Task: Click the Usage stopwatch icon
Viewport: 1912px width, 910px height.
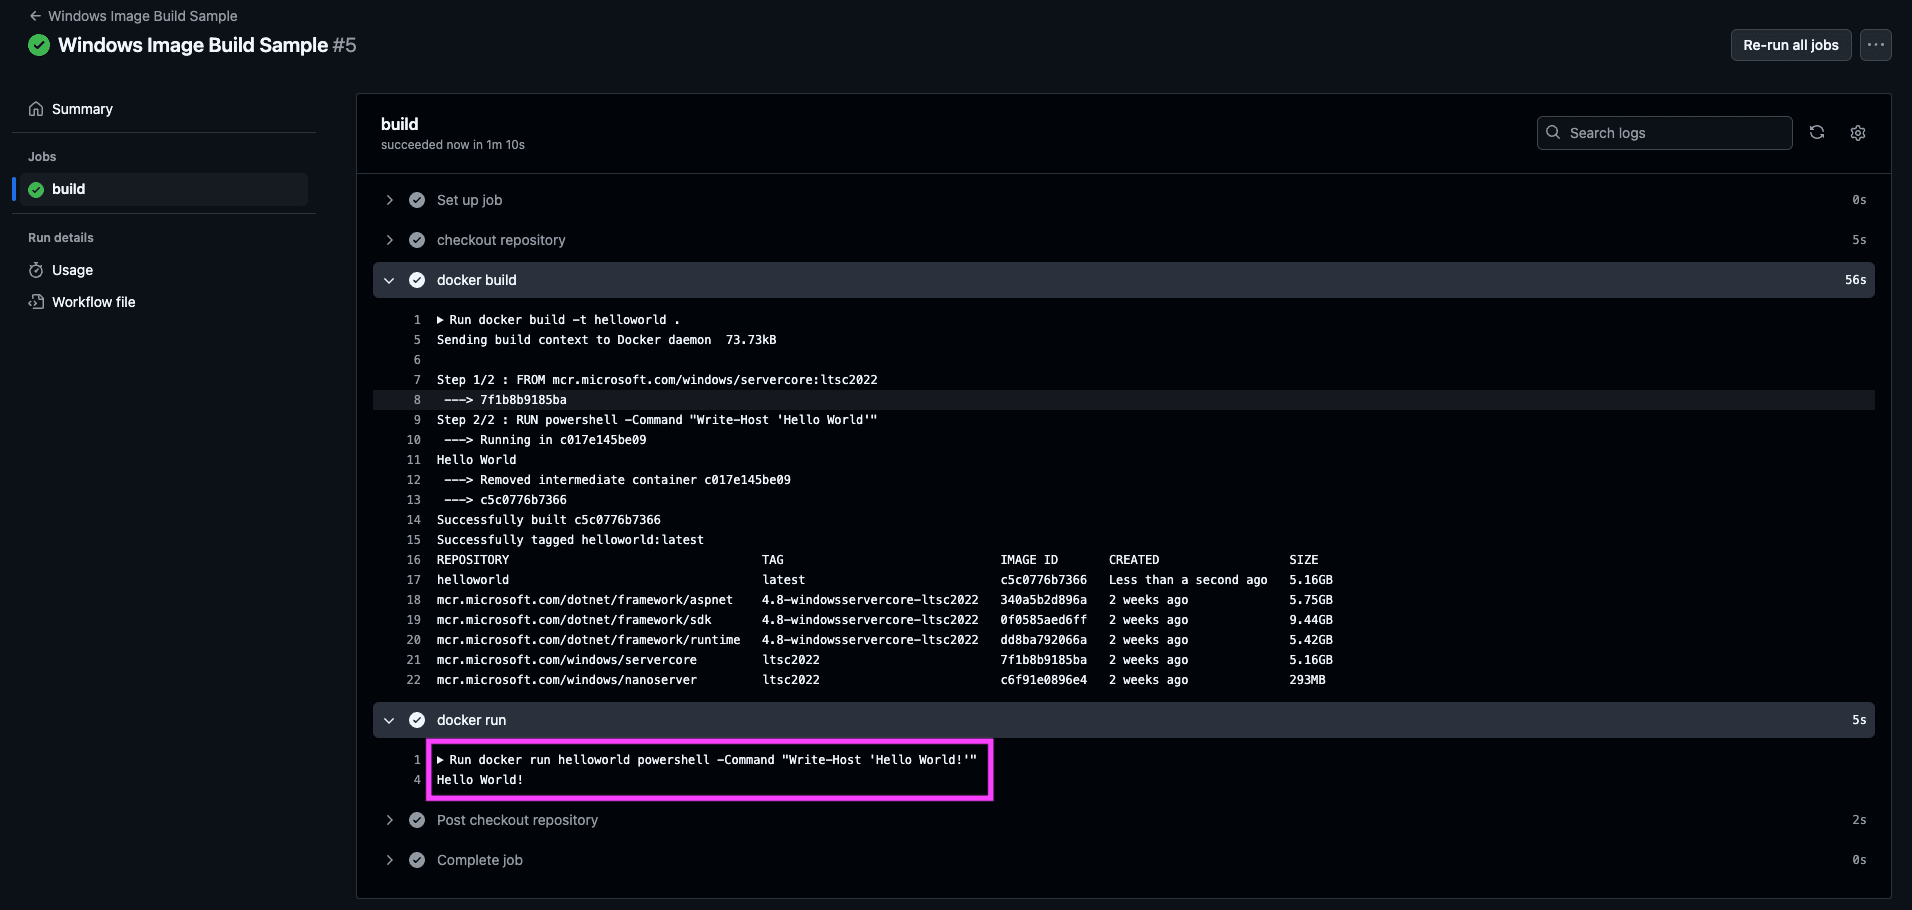Action: click(x=36, y=270)
